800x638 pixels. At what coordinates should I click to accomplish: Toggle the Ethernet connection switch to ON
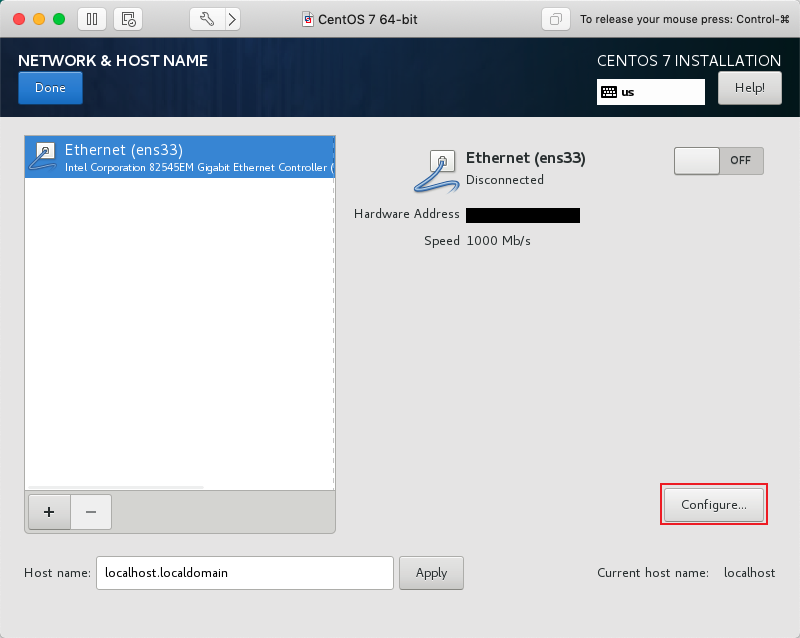(x=718, y=161)
